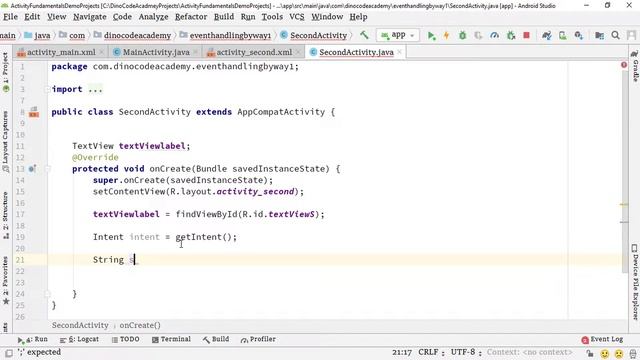The image size is (640, 360).
Task: Close the SecondActivity.java tab
Action: pos(400,52)
